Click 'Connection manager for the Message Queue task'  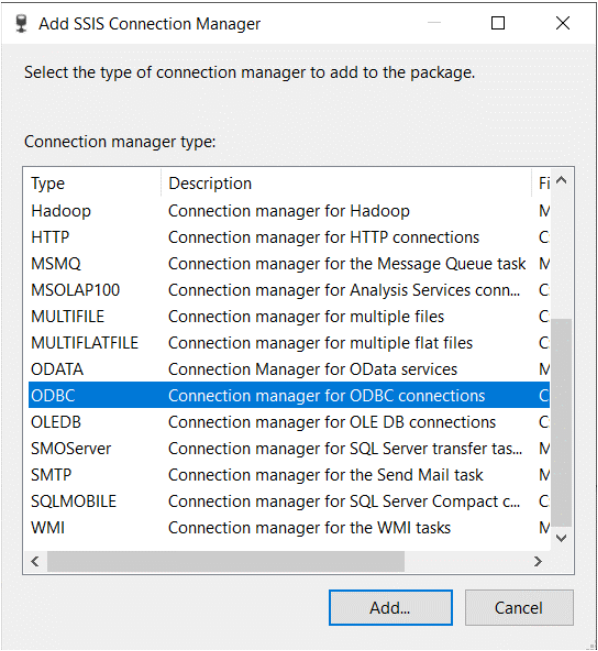click(347, 264)
